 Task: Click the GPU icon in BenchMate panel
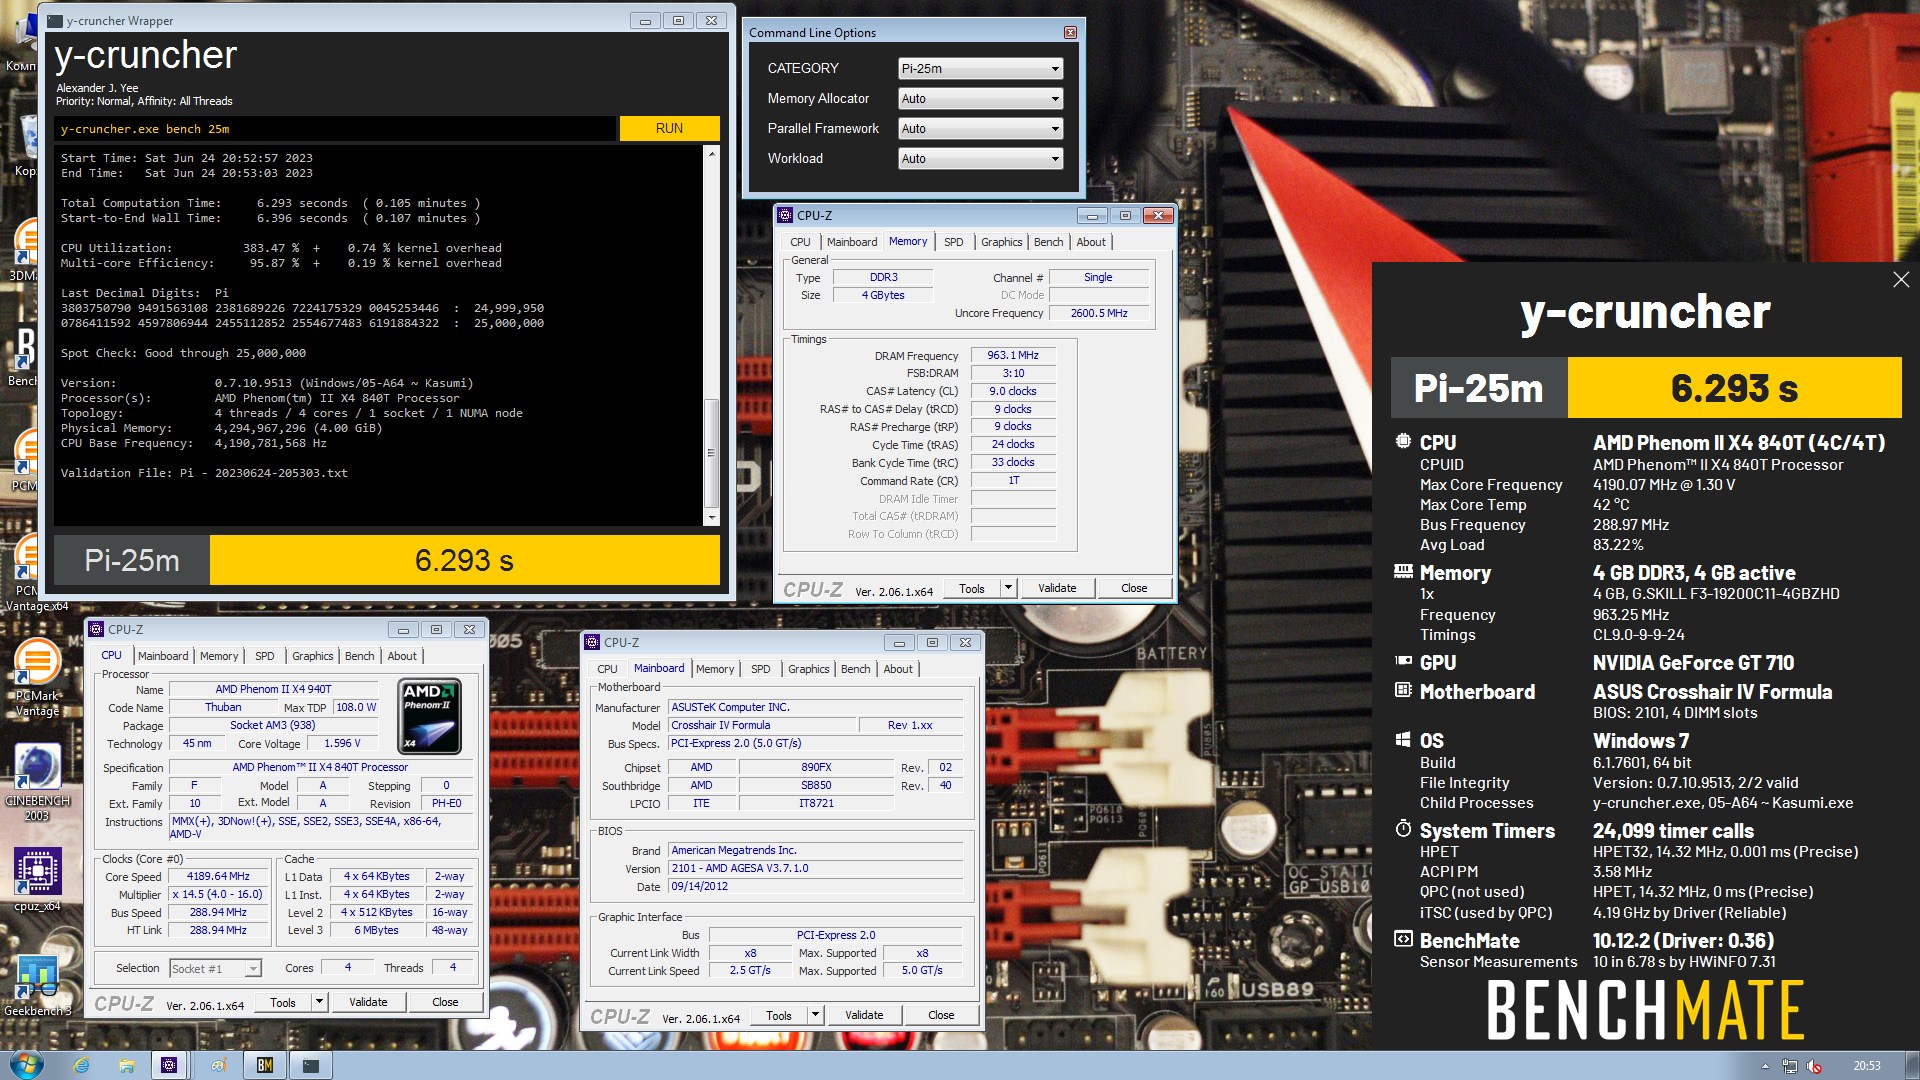[1403, 661]
